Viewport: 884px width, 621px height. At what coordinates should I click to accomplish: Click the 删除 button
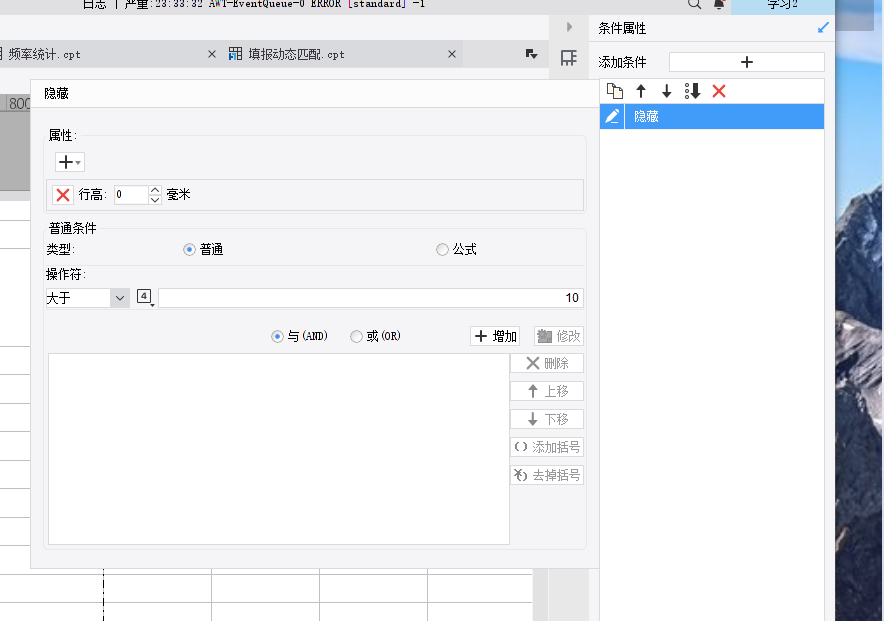(547, 363)
